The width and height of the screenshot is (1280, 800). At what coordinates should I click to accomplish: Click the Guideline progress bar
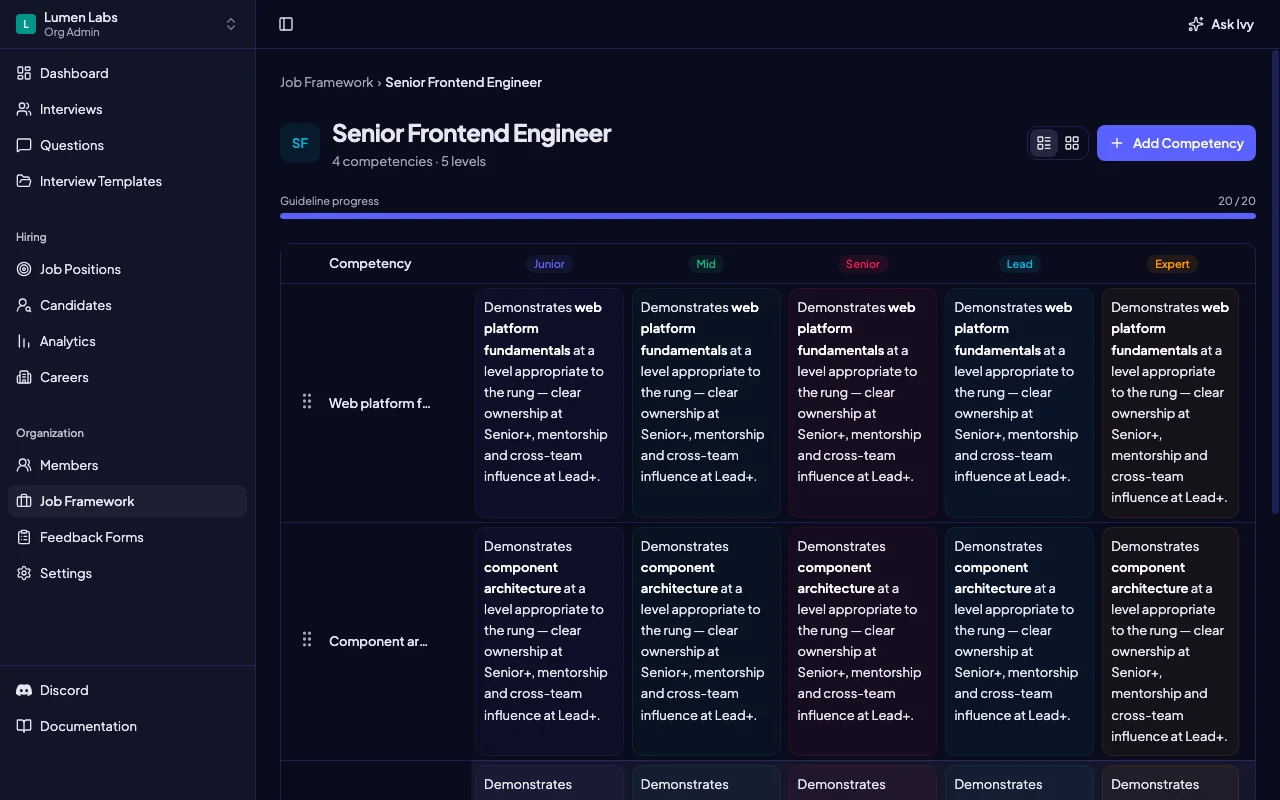[x=768, y=215]
